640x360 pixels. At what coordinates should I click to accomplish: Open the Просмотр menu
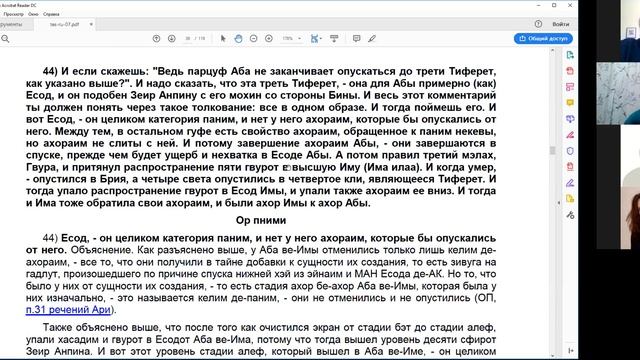(x=13, y=14)
